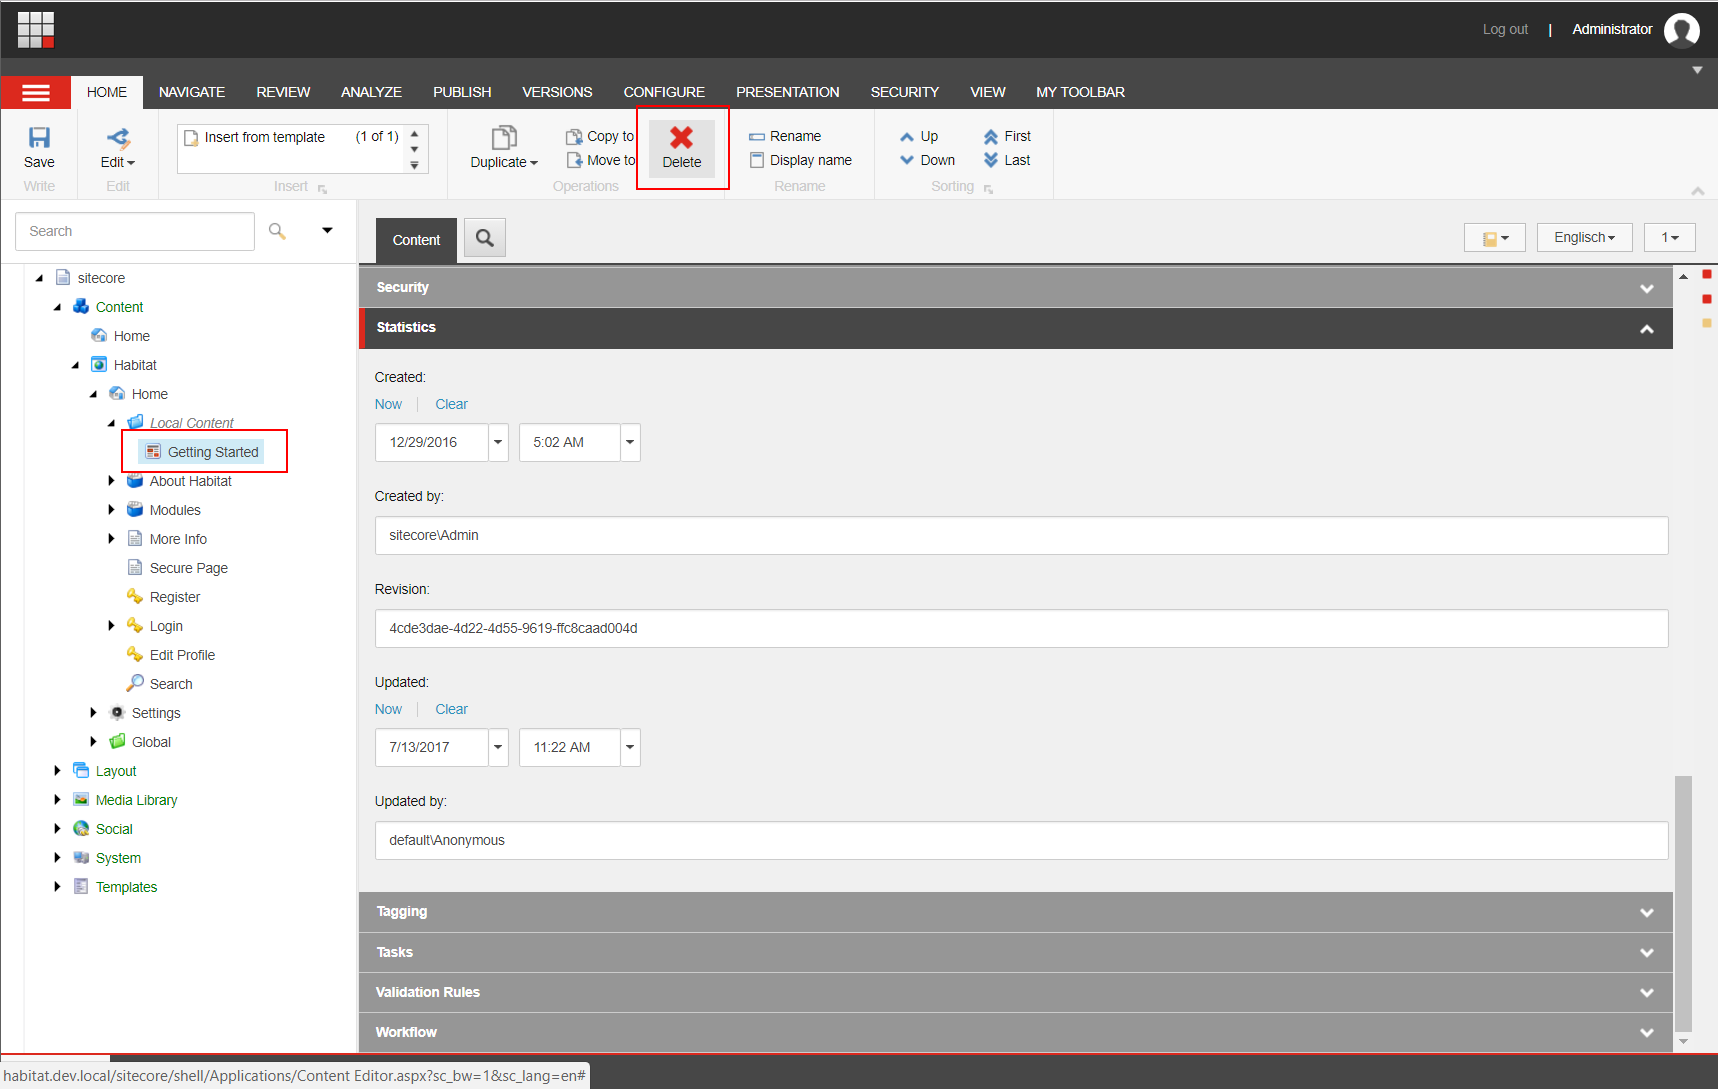Expand the Workflow section
1718x1089 pixels.
click(x=1015, y=1032)
